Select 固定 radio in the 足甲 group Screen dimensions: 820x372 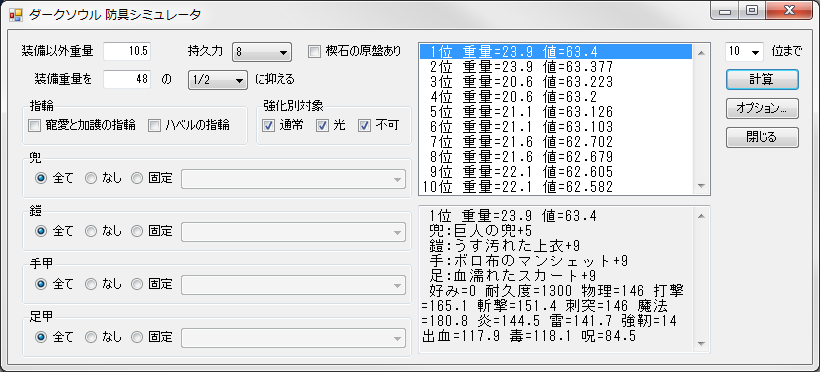(136, 337)
